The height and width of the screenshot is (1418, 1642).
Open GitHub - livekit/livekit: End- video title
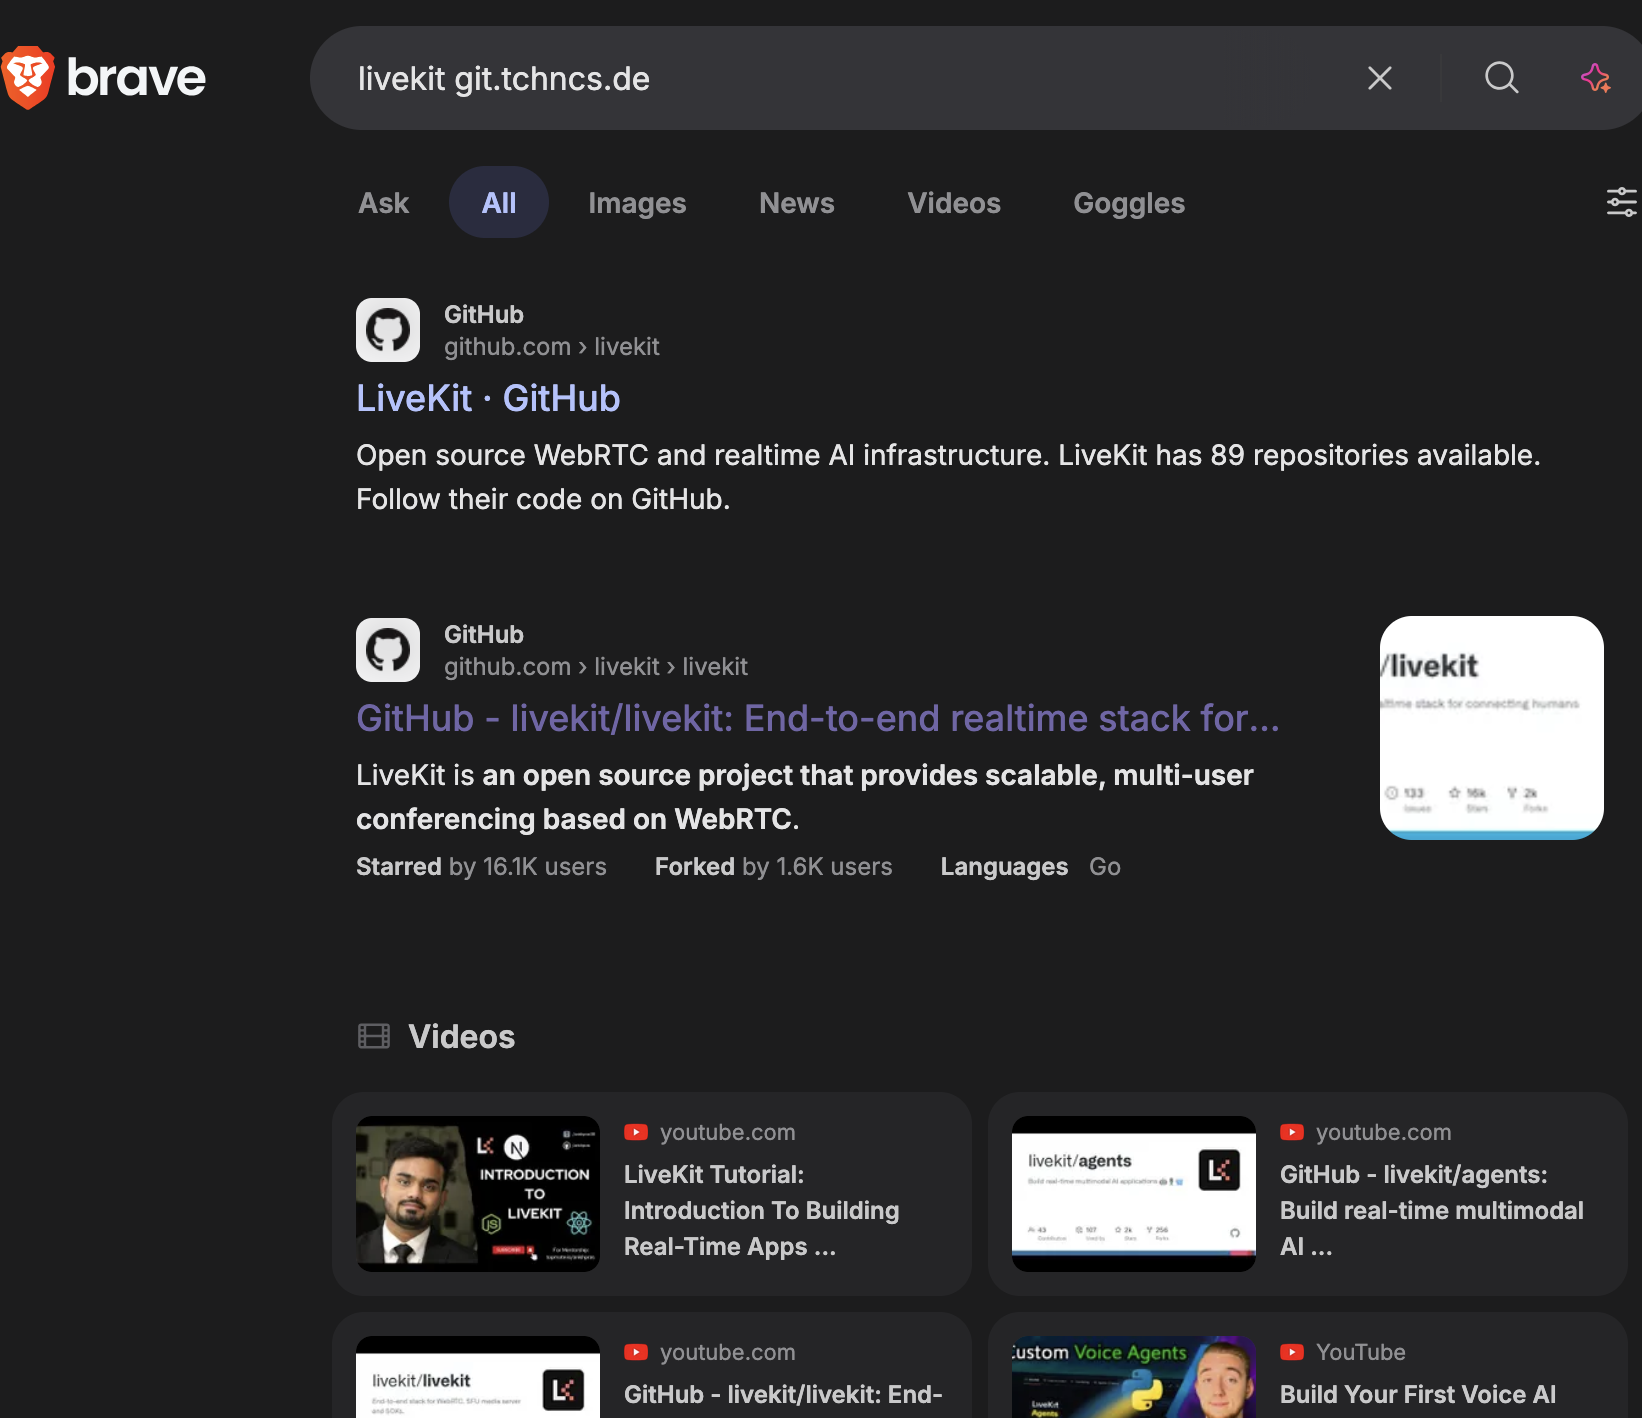pos(783,1394)
